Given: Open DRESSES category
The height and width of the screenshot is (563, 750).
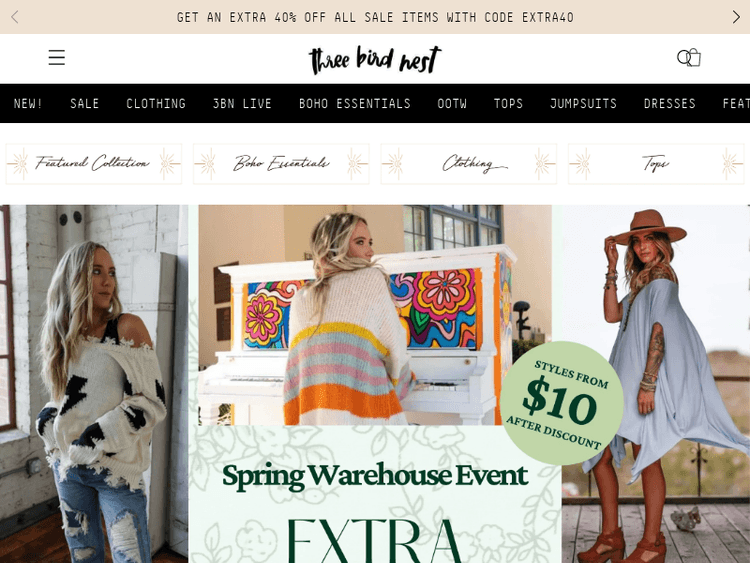Looking at the screenshot, I should [669, 103].
